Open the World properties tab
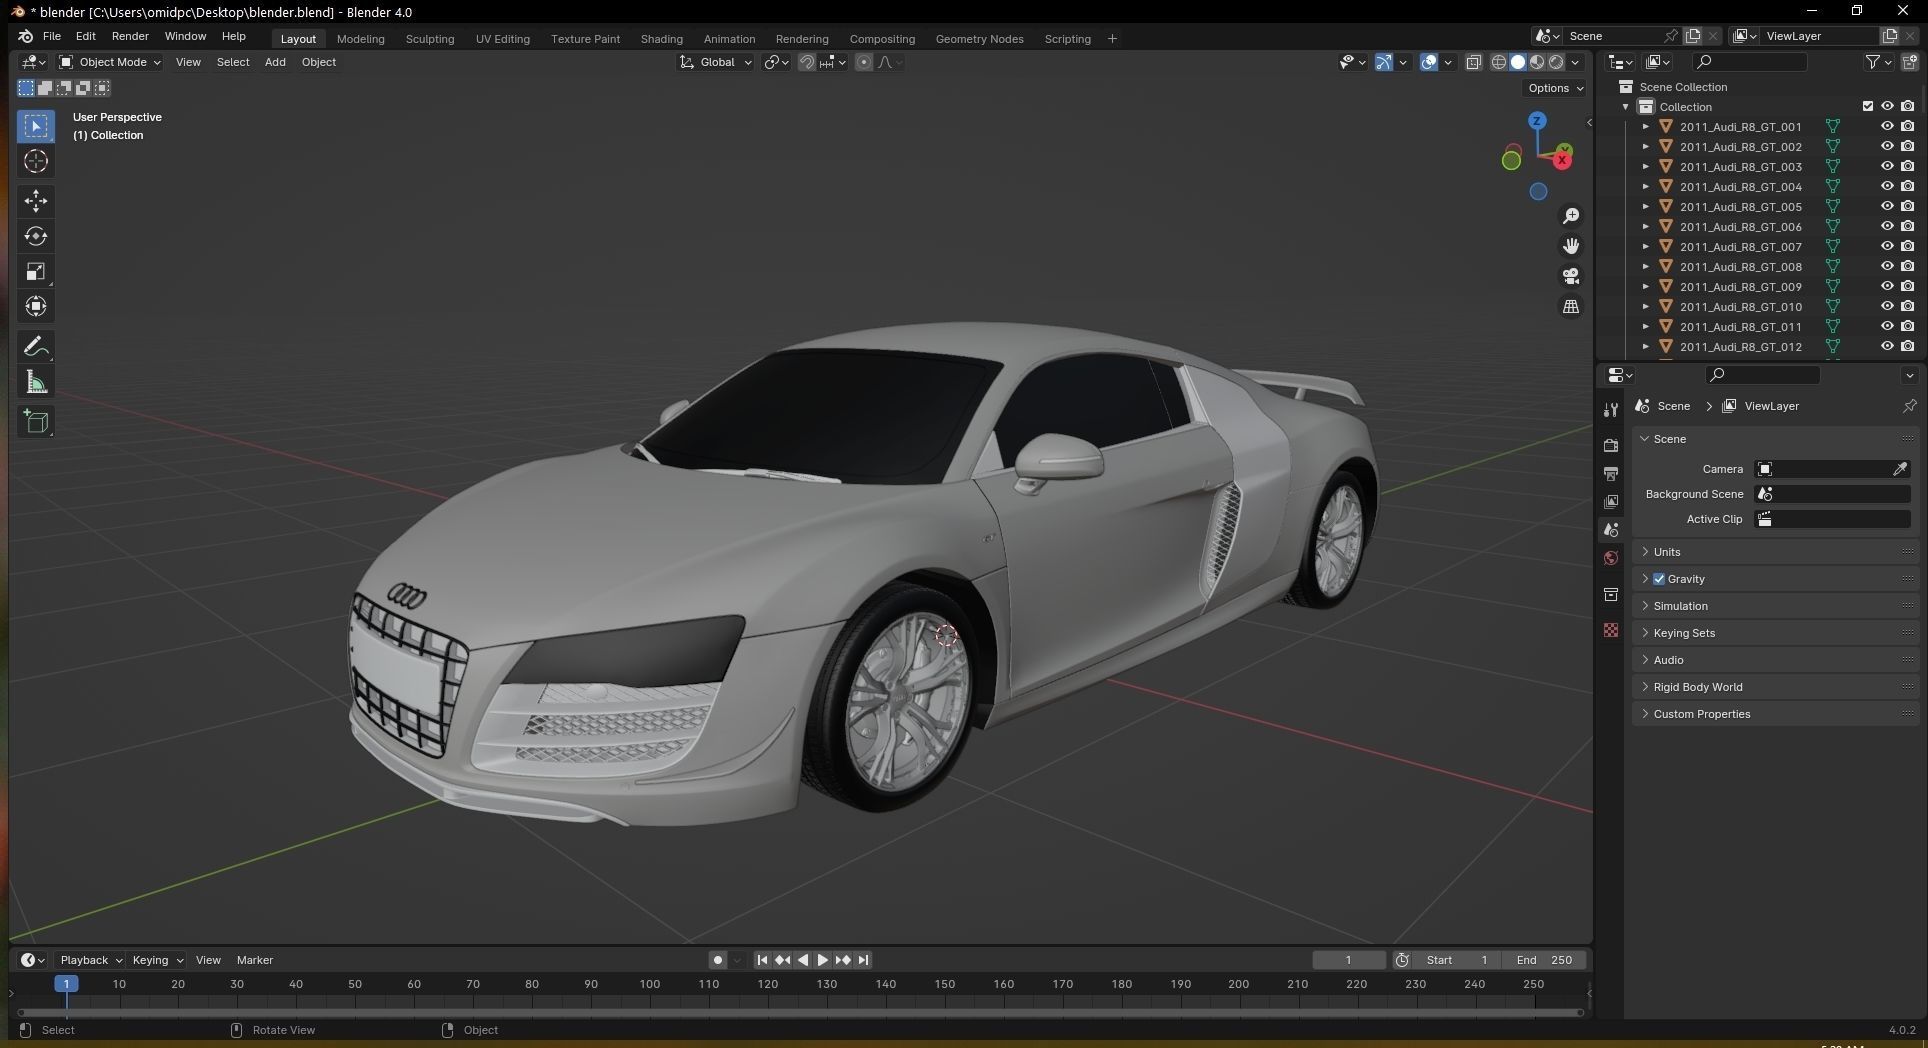 coord(1610,558)
